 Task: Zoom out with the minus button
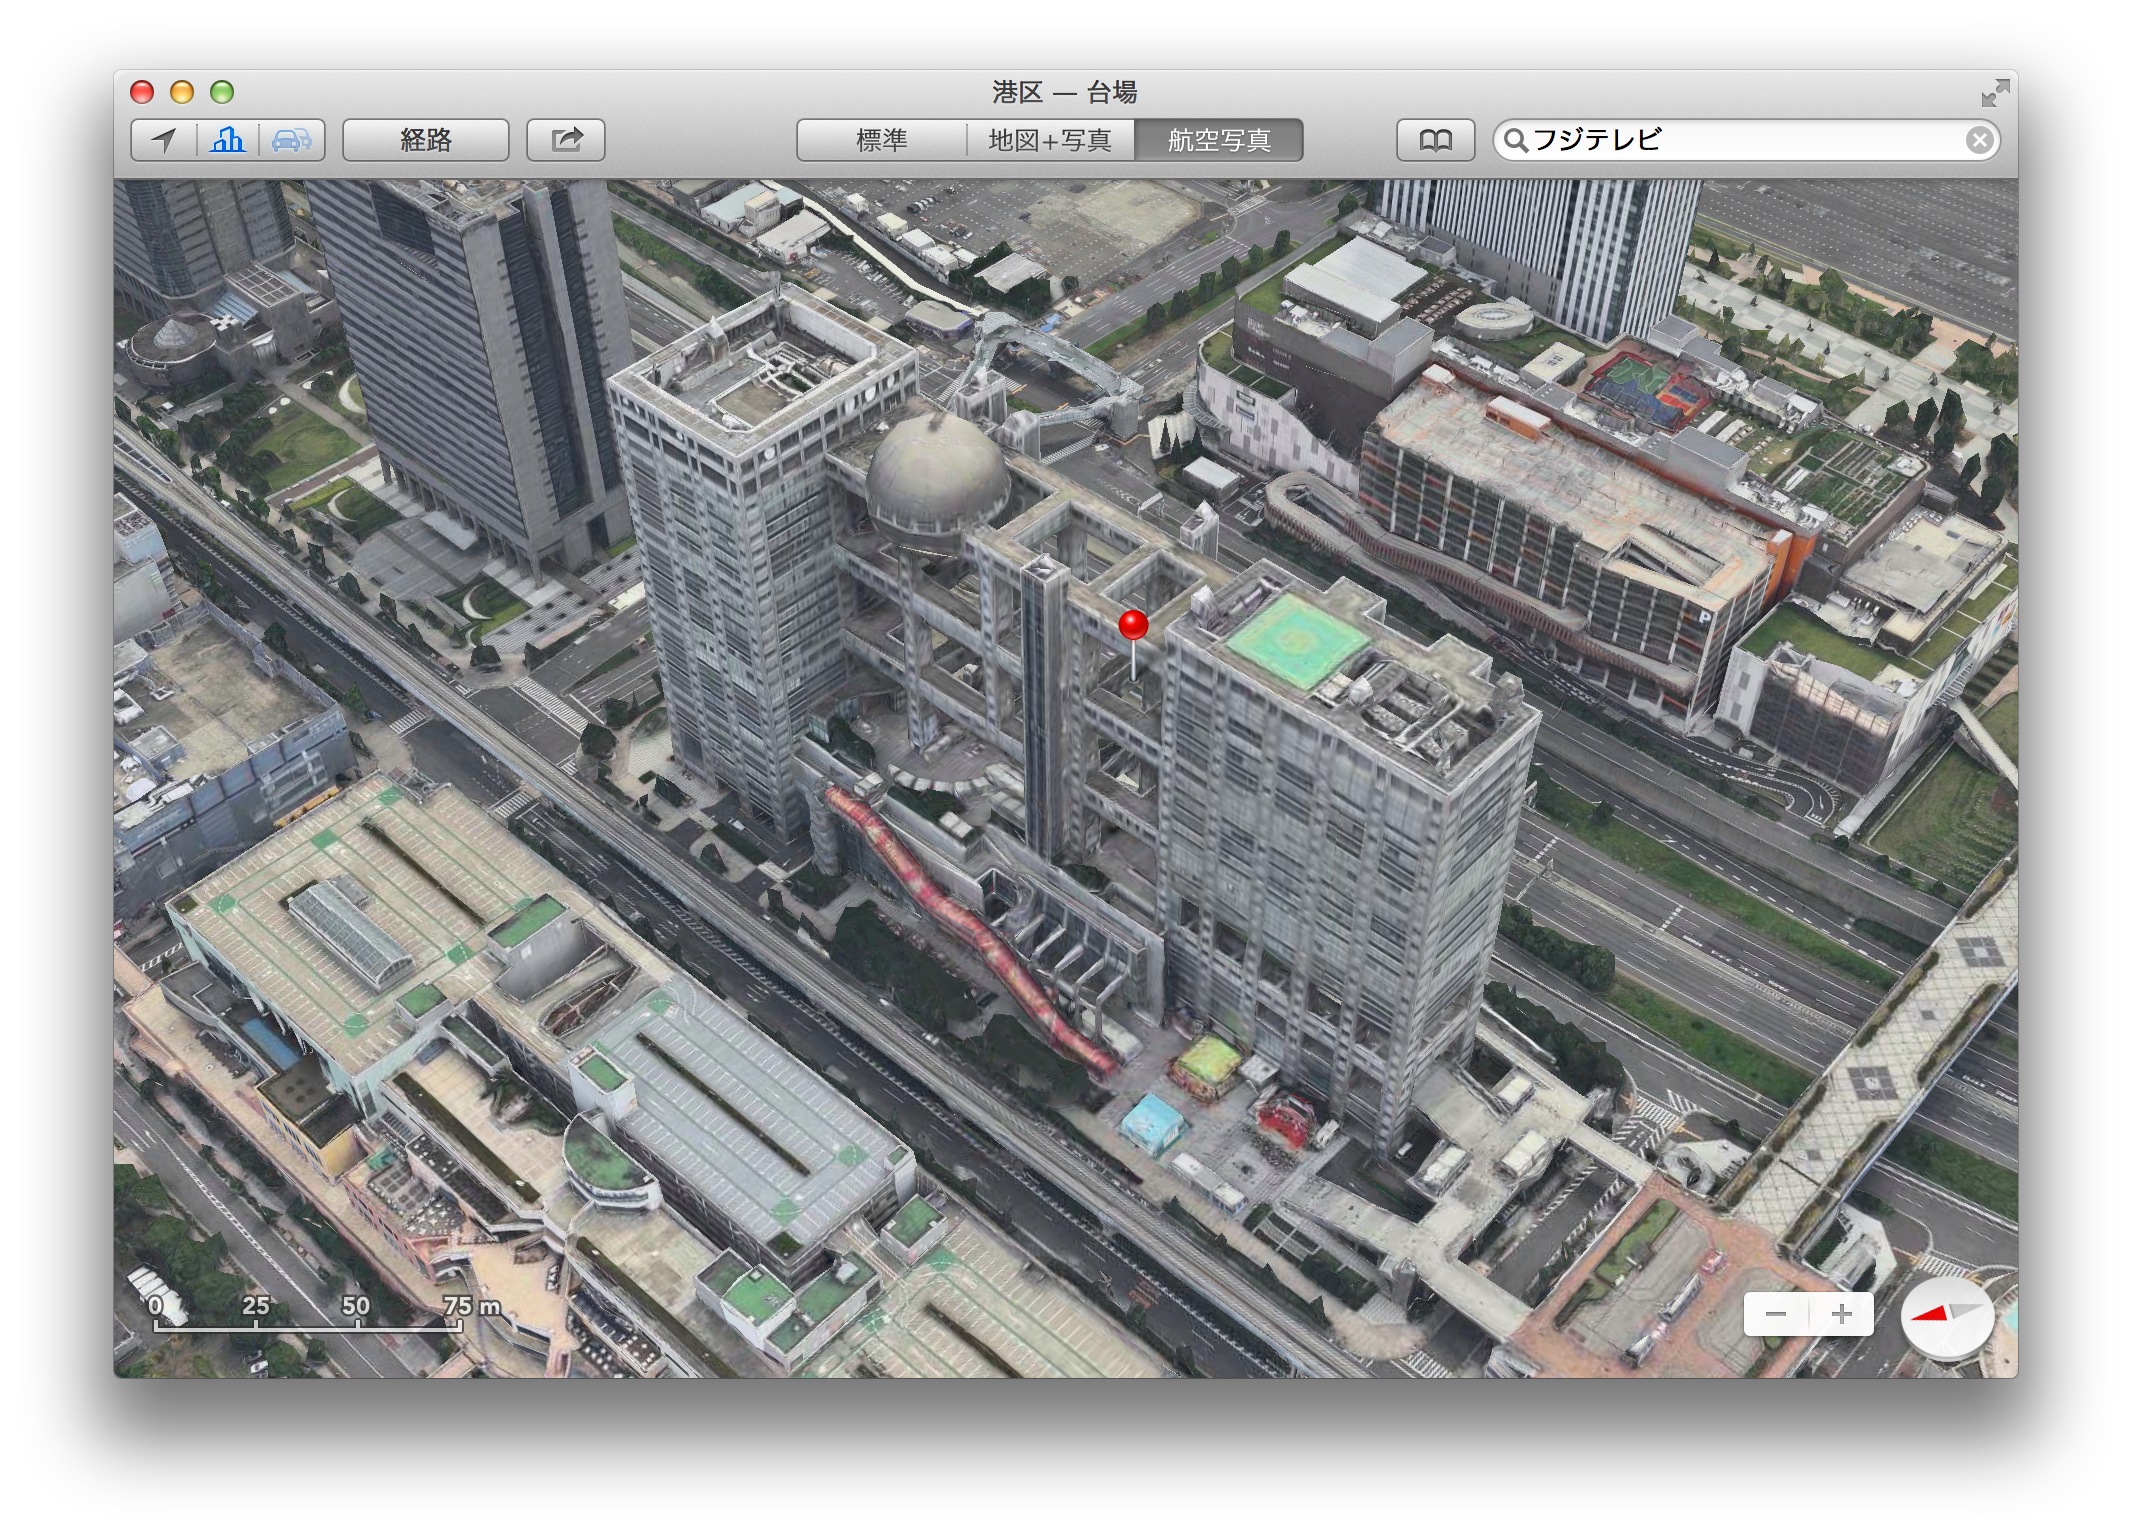coord(1776,1314)
